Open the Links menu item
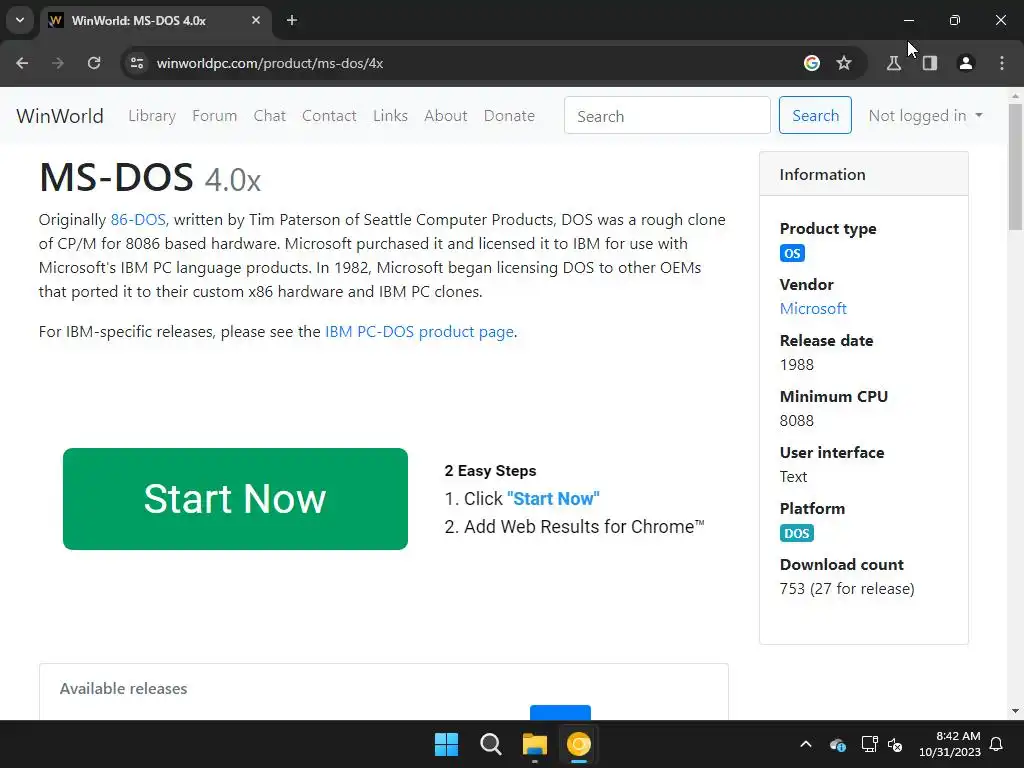 (391, 116)
